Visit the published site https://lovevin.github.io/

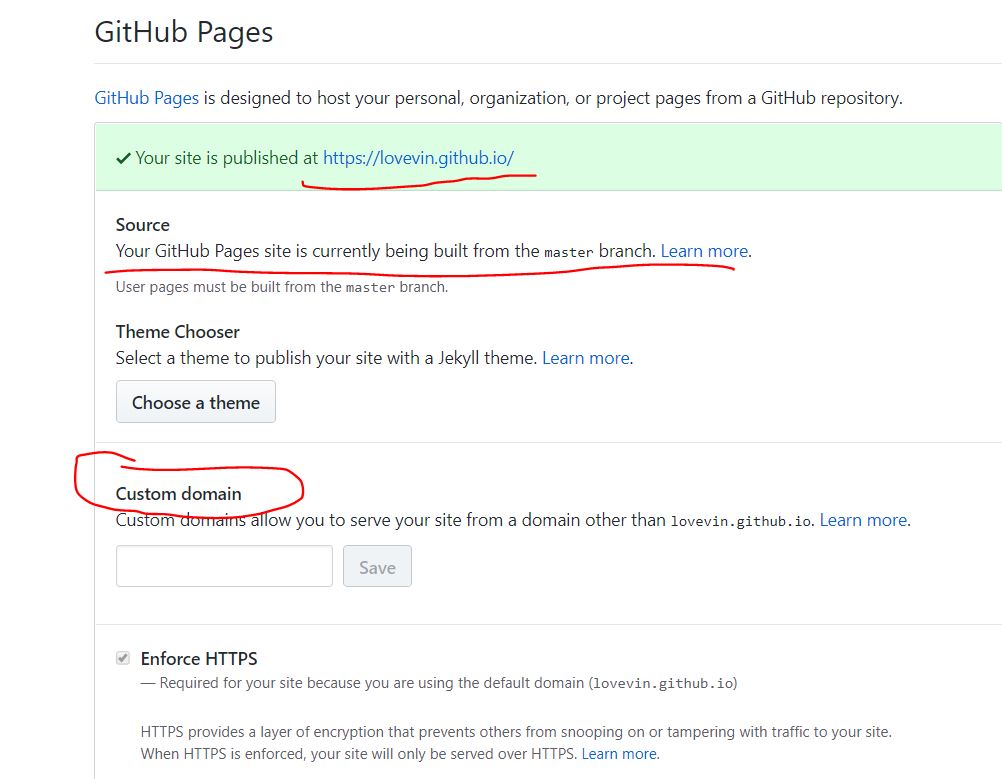tap(418, 158)
